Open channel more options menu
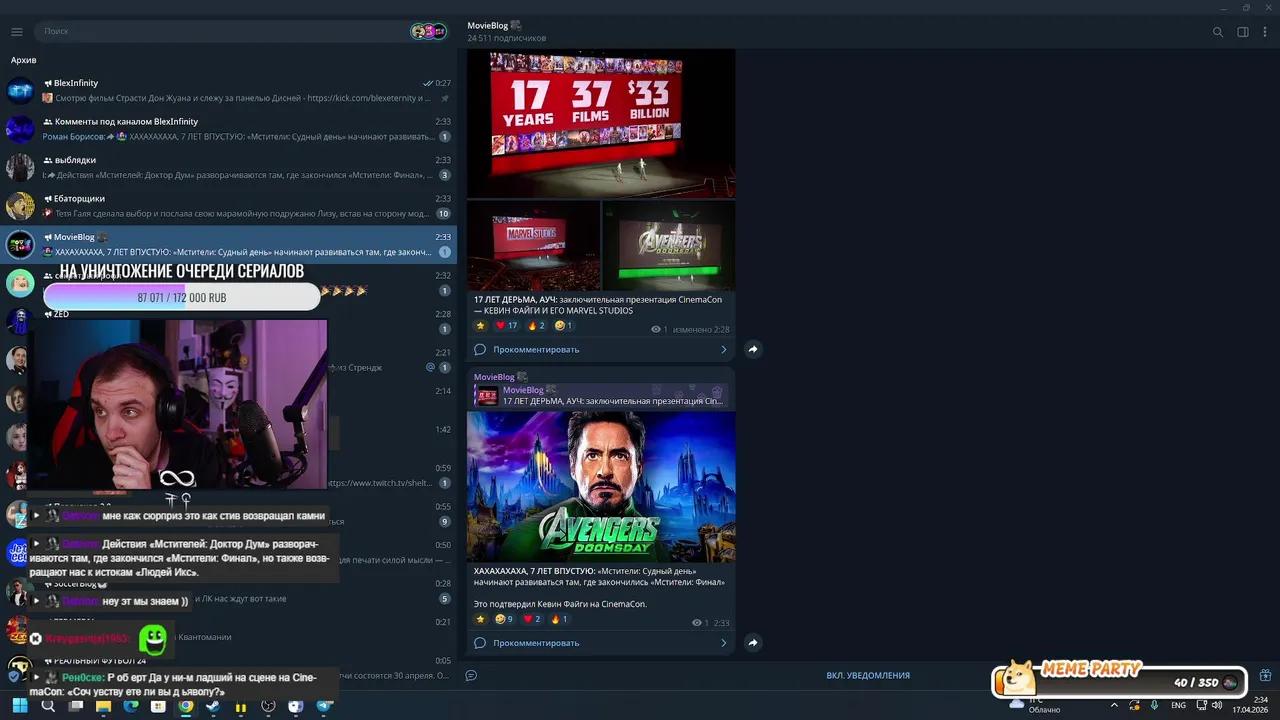This screenshot has width=1280, height=720. (1265, 32)
